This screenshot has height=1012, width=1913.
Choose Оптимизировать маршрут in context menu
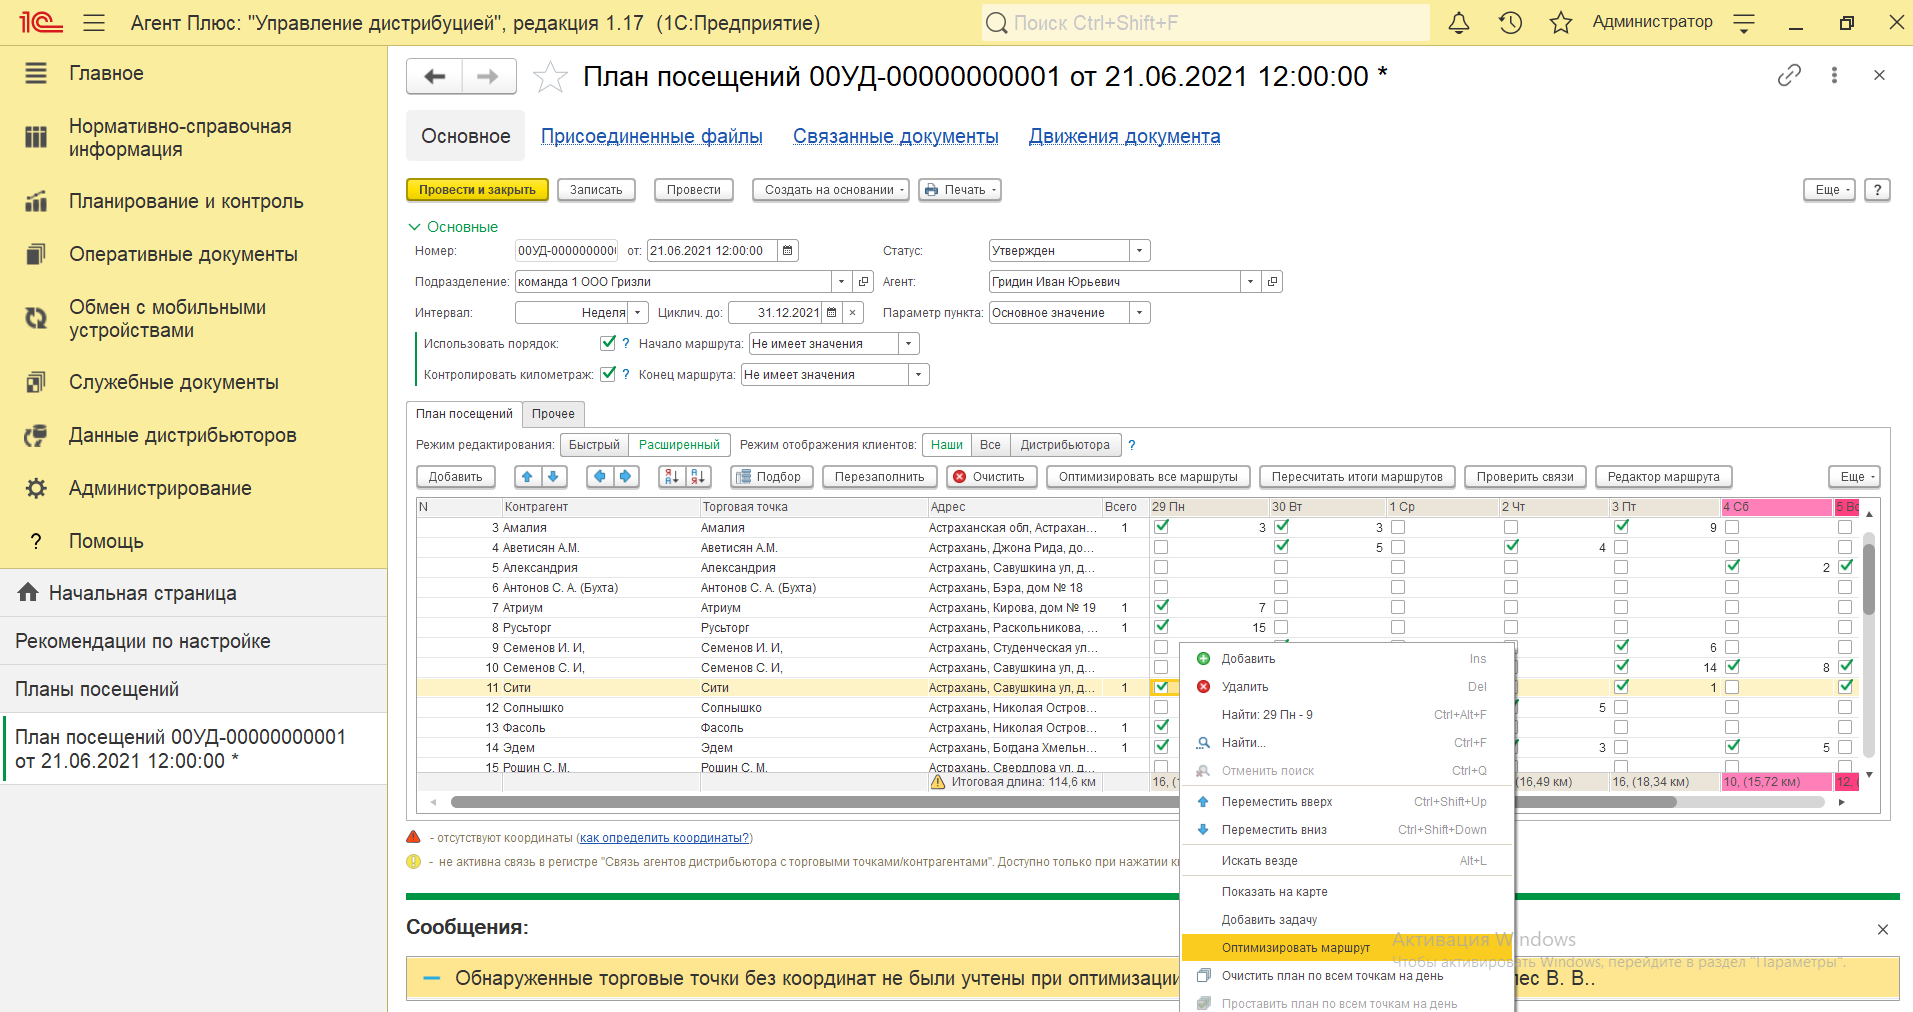[1347, 948]
